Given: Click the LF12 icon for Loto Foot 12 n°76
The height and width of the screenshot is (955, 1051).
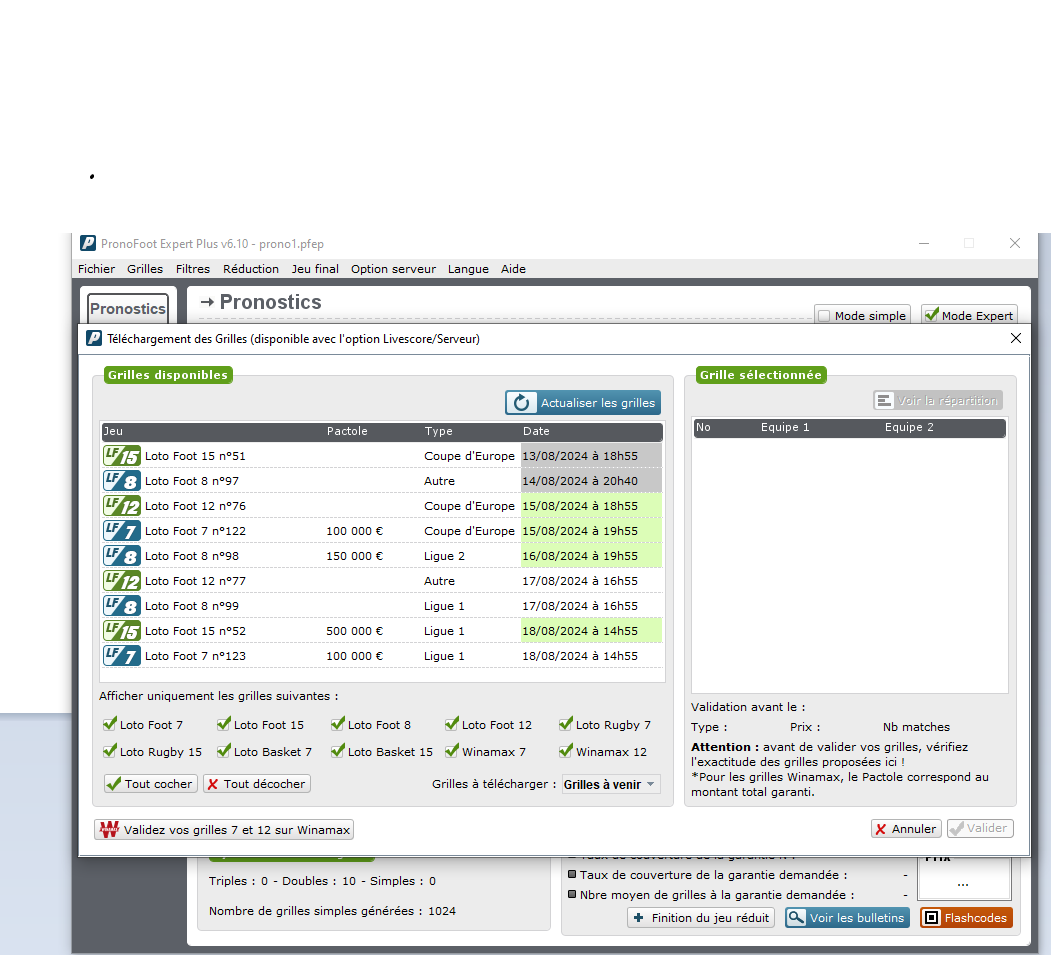Looking at the screenshot, I should [121, 506].
